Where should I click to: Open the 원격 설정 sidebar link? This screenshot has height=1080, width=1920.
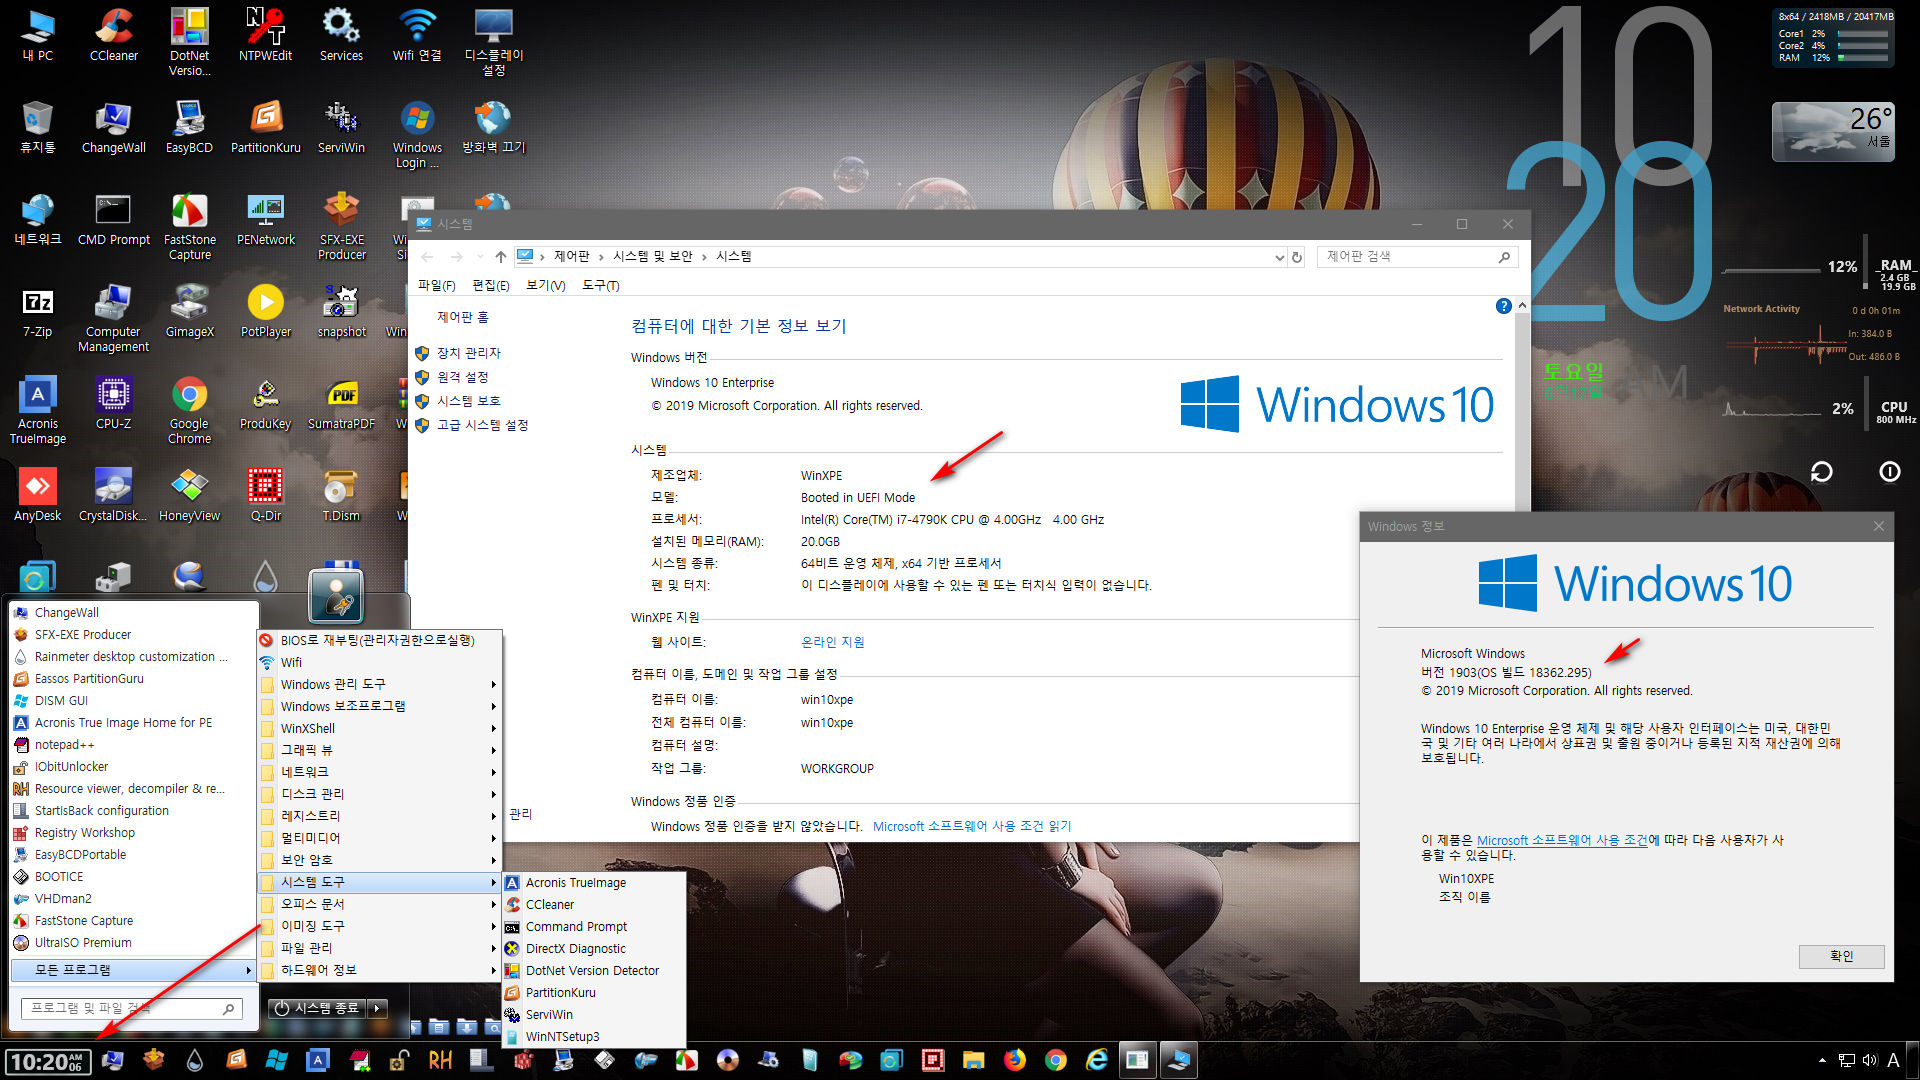(462, 377)
